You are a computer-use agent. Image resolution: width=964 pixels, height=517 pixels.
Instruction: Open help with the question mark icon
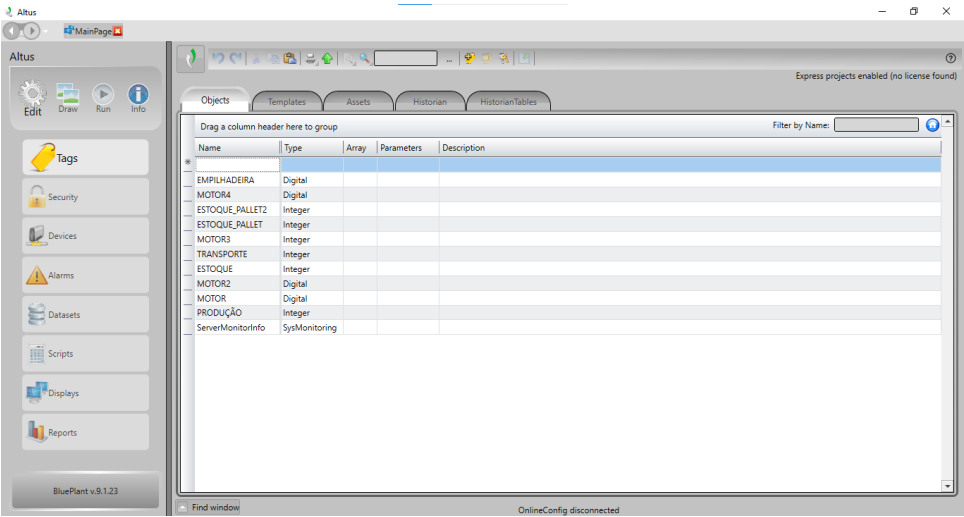pyautogui.click(x=950, y=59)
